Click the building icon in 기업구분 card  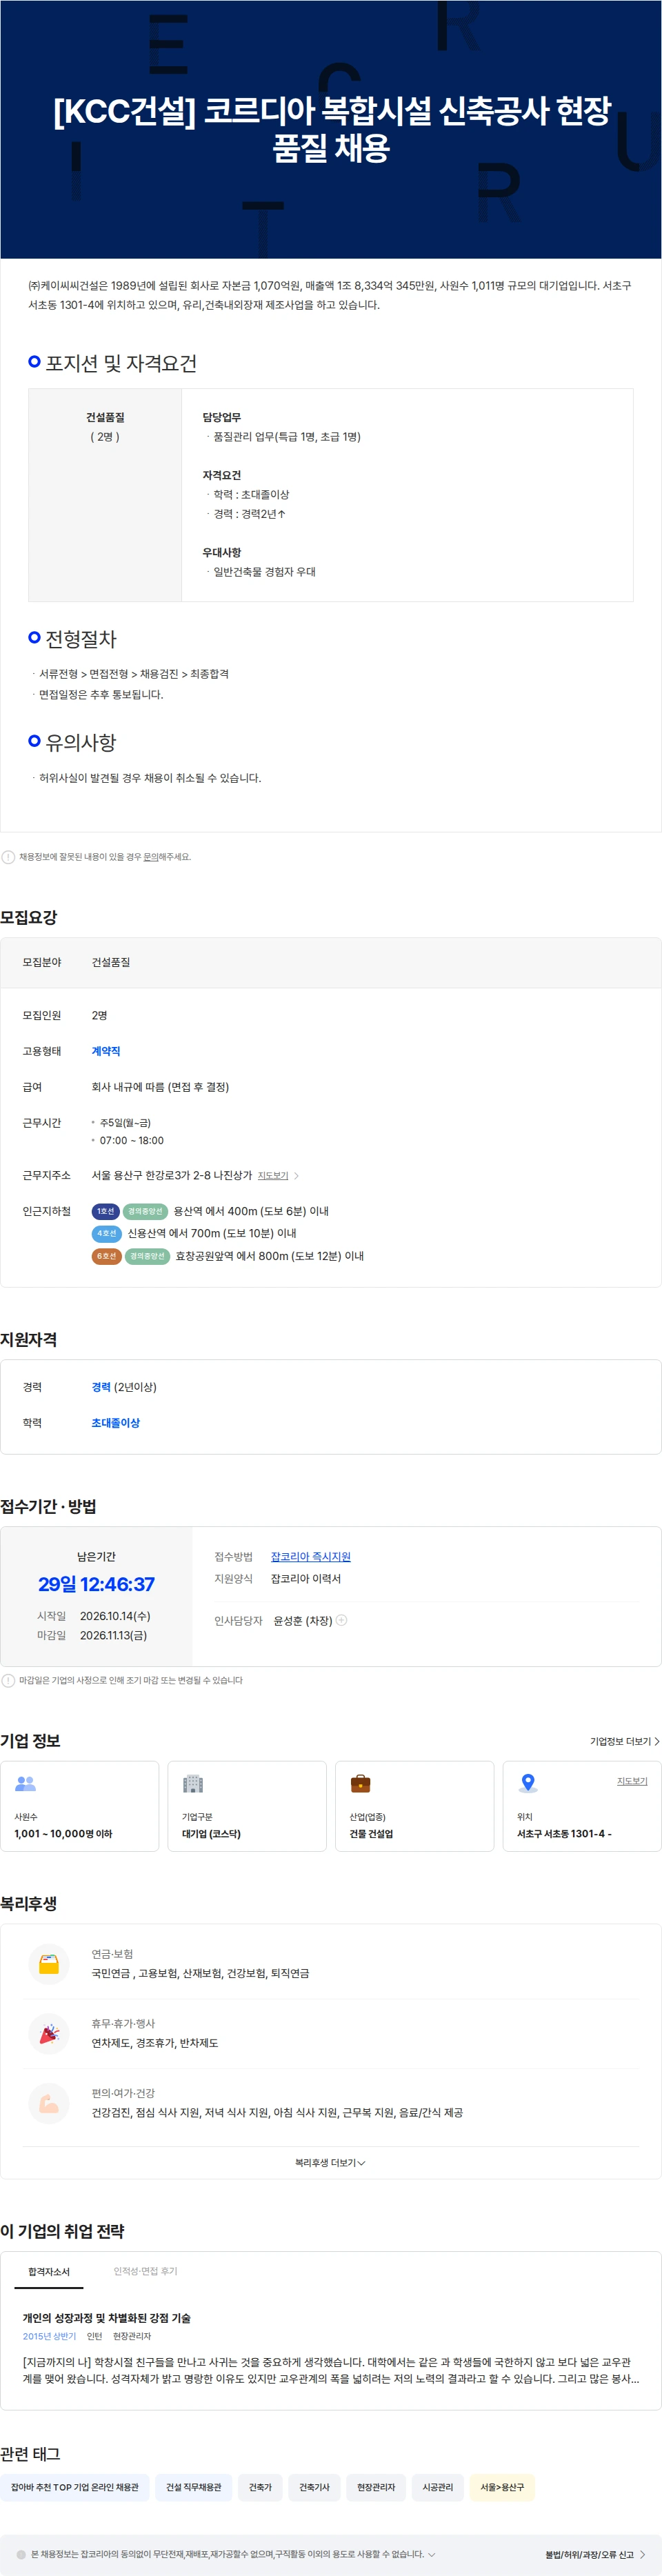(x=193, y=1783)
